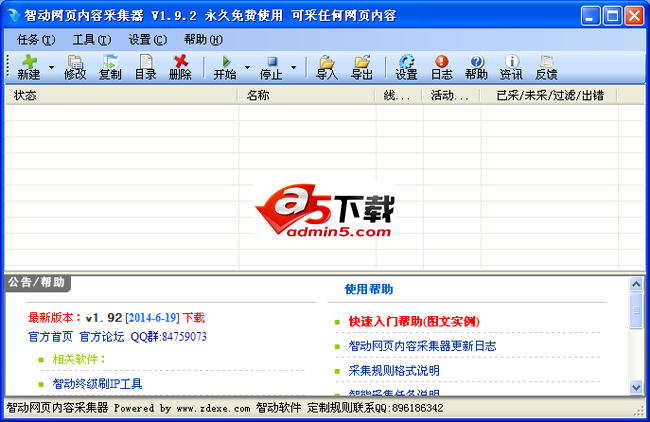Click the scroll up arrow in help panel

636,284
